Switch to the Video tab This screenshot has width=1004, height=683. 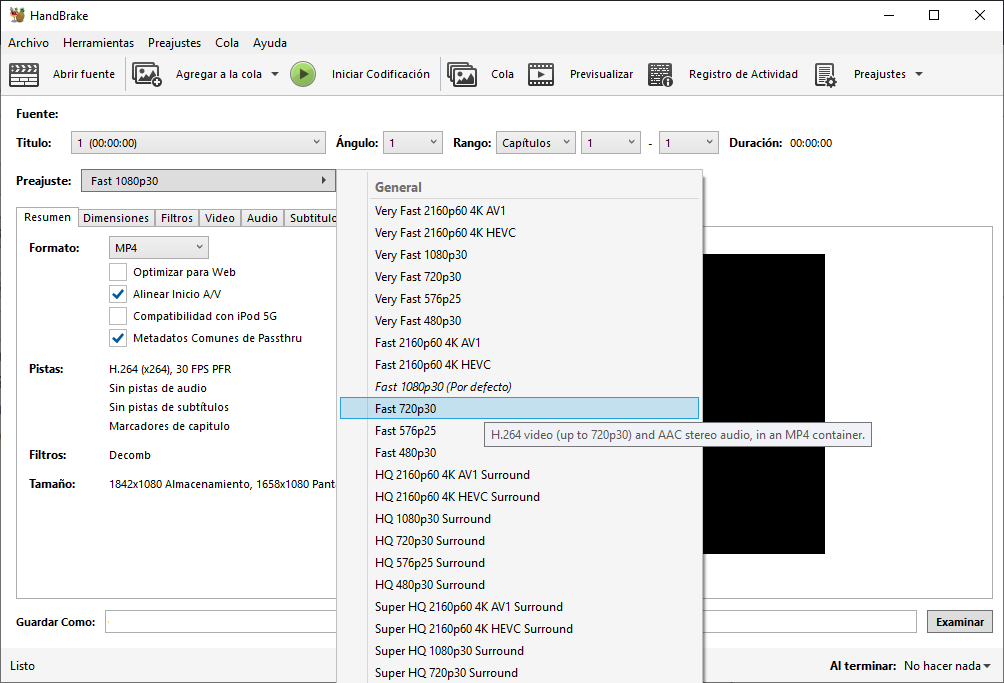pyautogui.click(x=220, y=218)
